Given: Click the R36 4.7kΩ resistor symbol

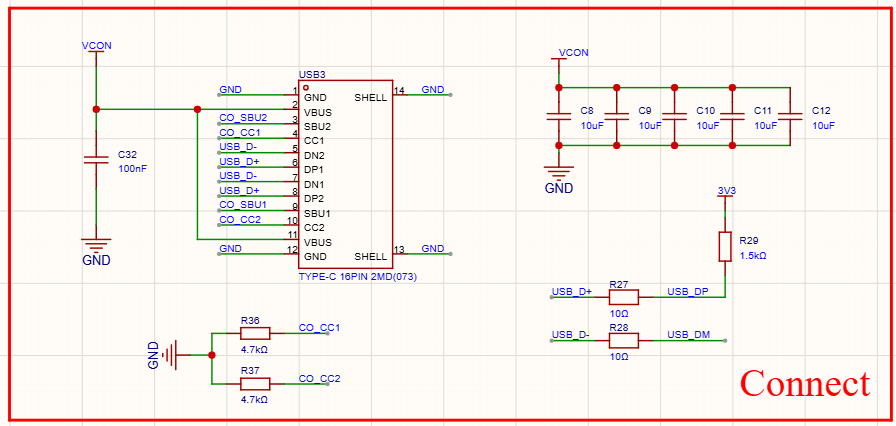Looking at the screenshot, I should pyautogui.click(x=255, y=335).
